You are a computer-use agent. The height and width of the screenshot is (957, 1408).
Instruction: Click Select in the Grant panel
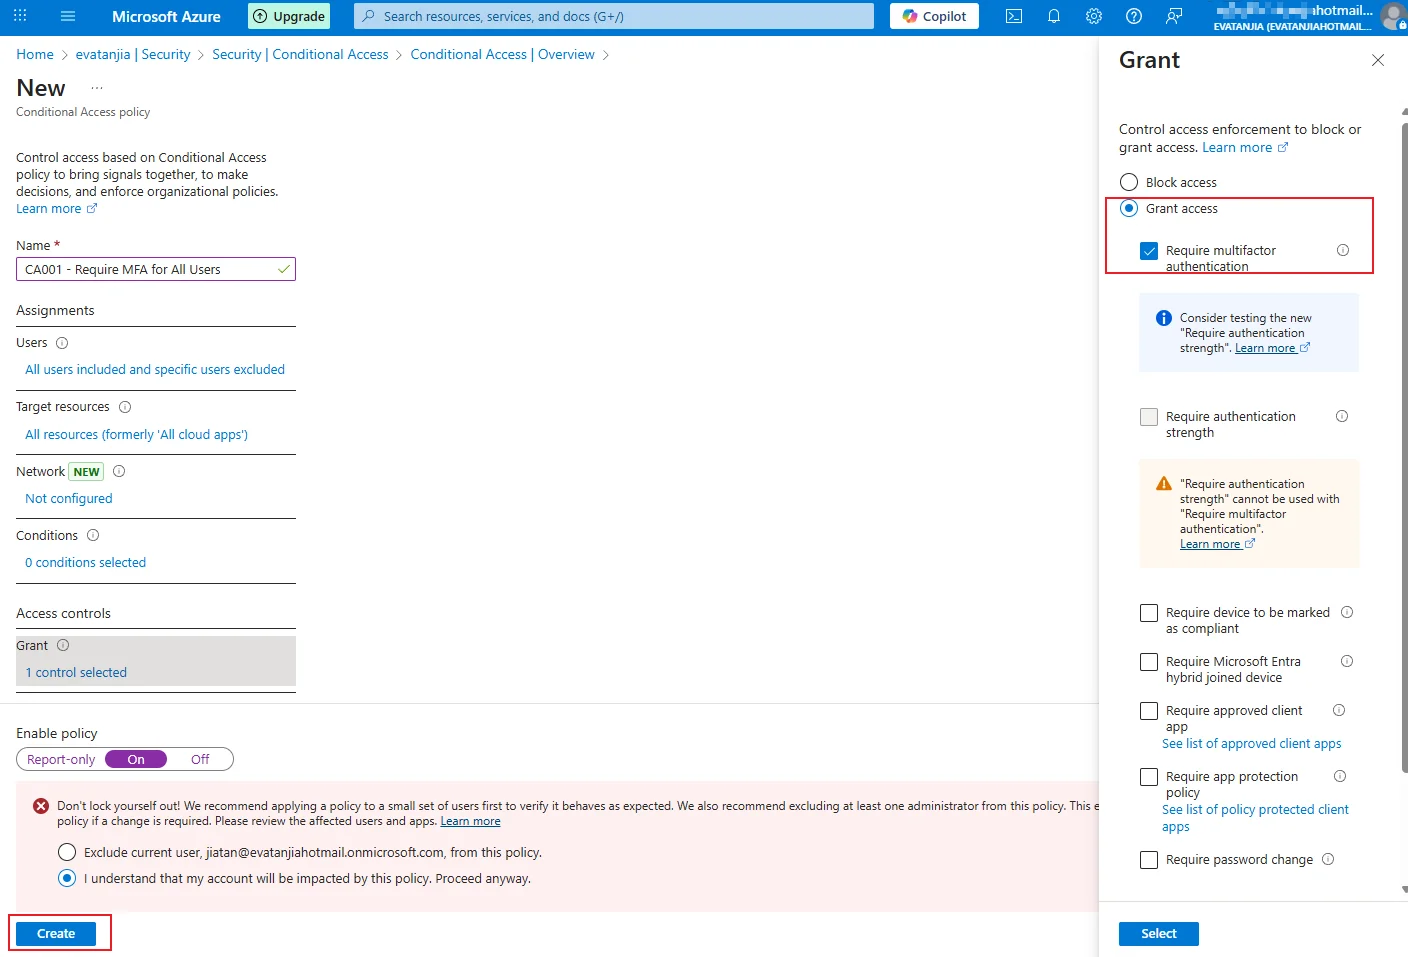coord(1159,933)
